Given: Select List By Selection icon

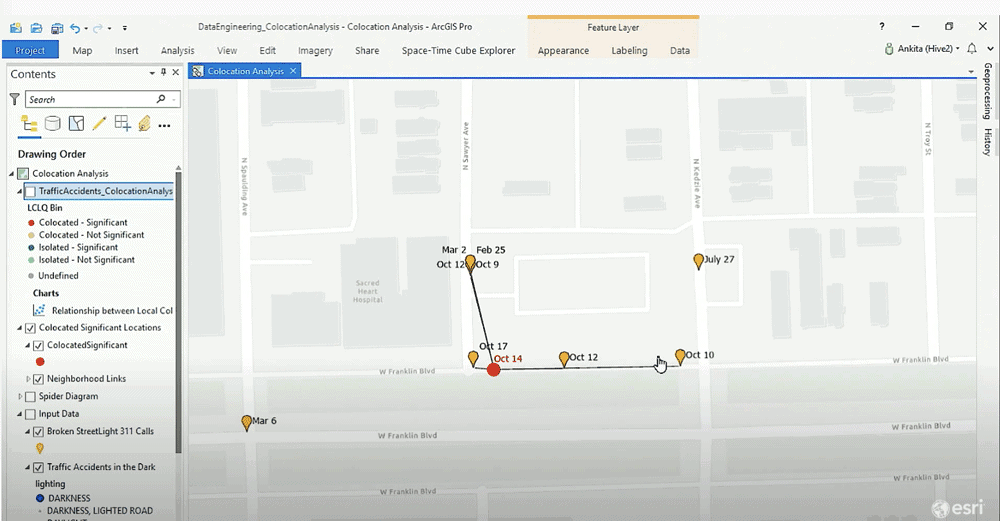Looking at the screenshot, I should click(76, 123).
